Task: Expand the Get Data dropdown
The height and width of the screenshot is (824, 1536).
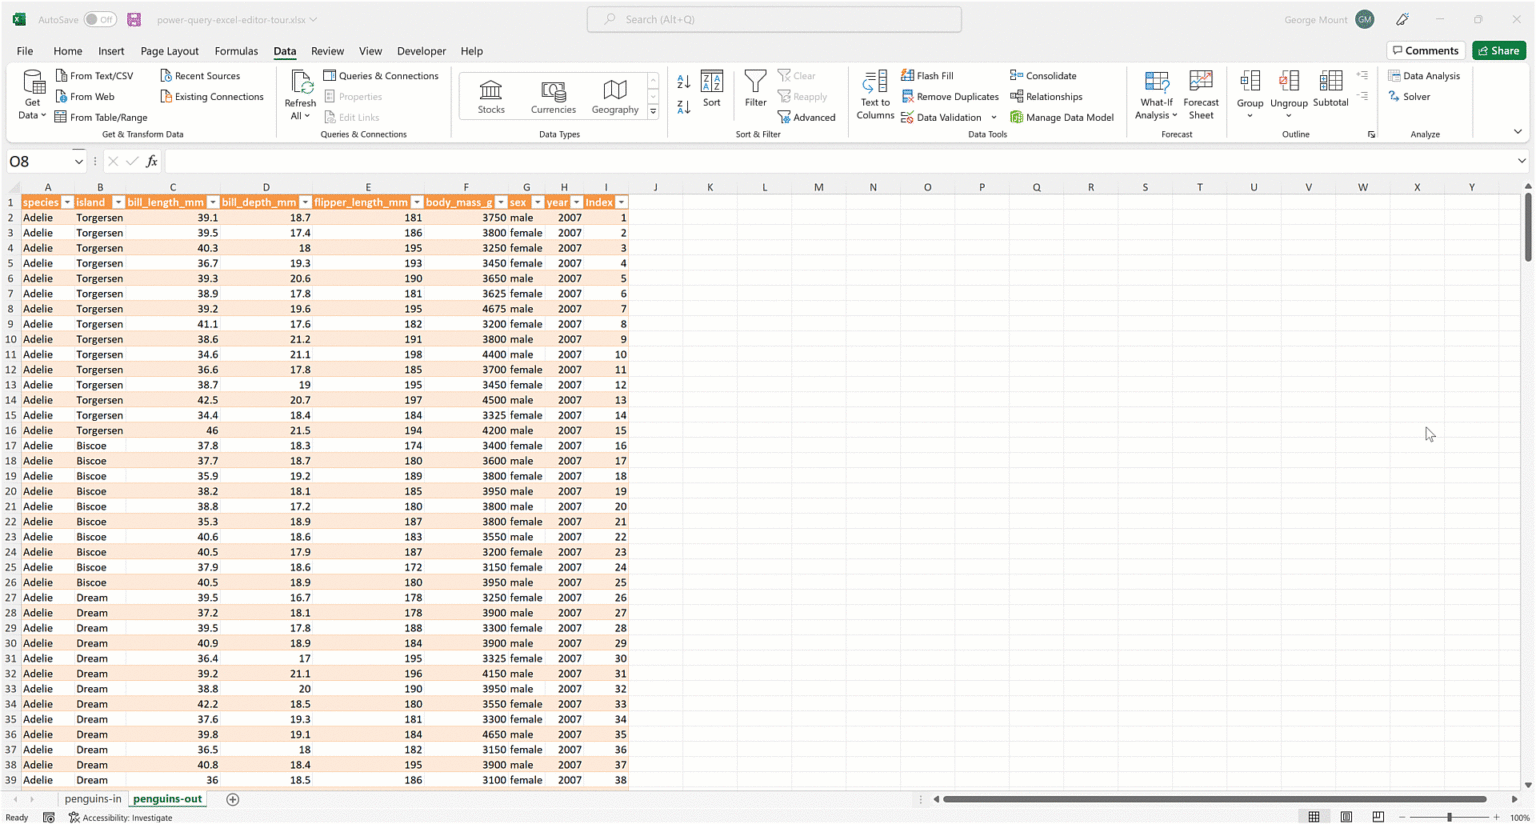Action: [33, 96]
